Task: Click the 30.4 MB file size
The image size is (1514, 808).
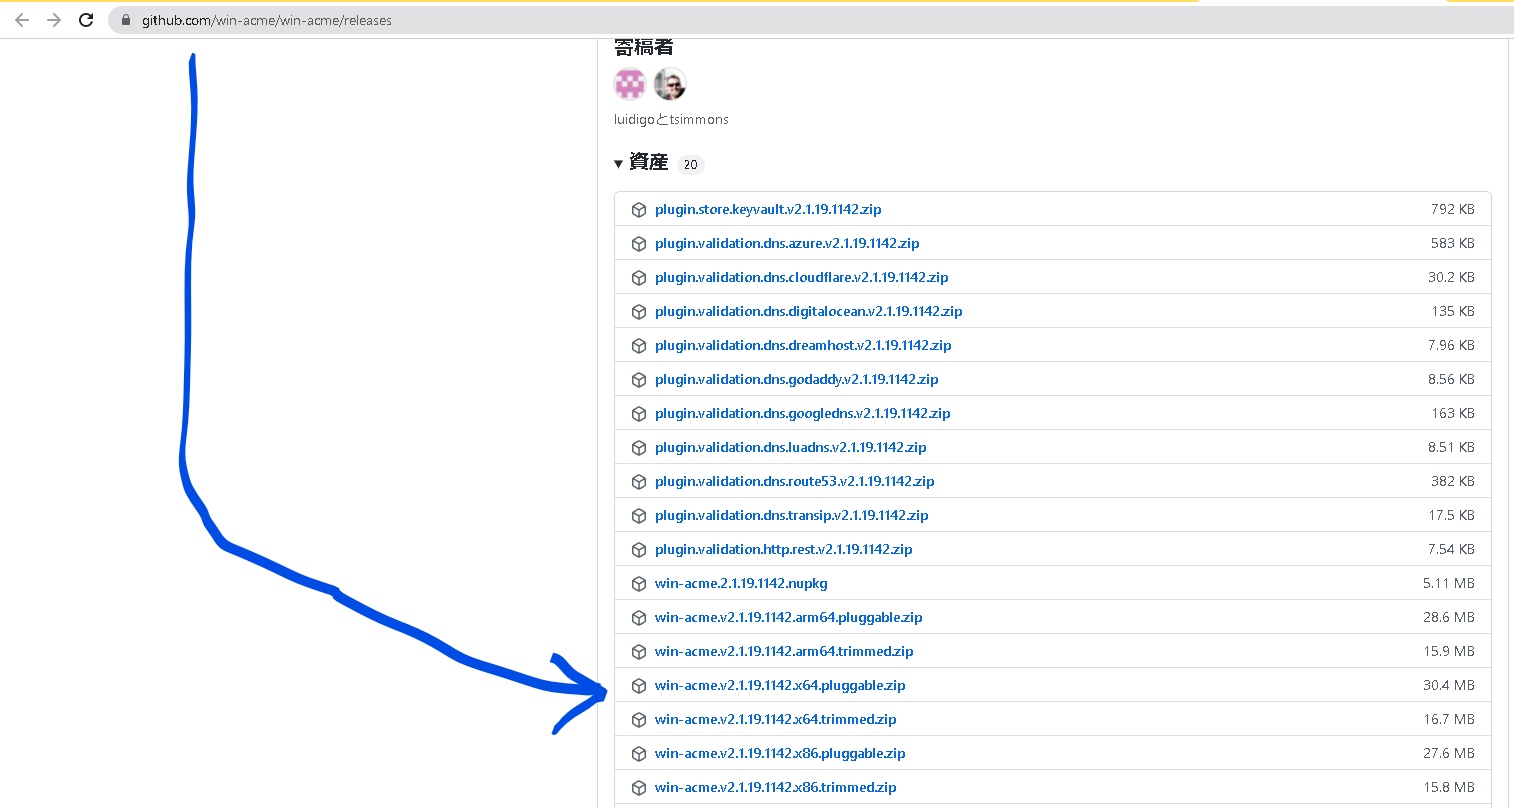Action: point(1449,685)
